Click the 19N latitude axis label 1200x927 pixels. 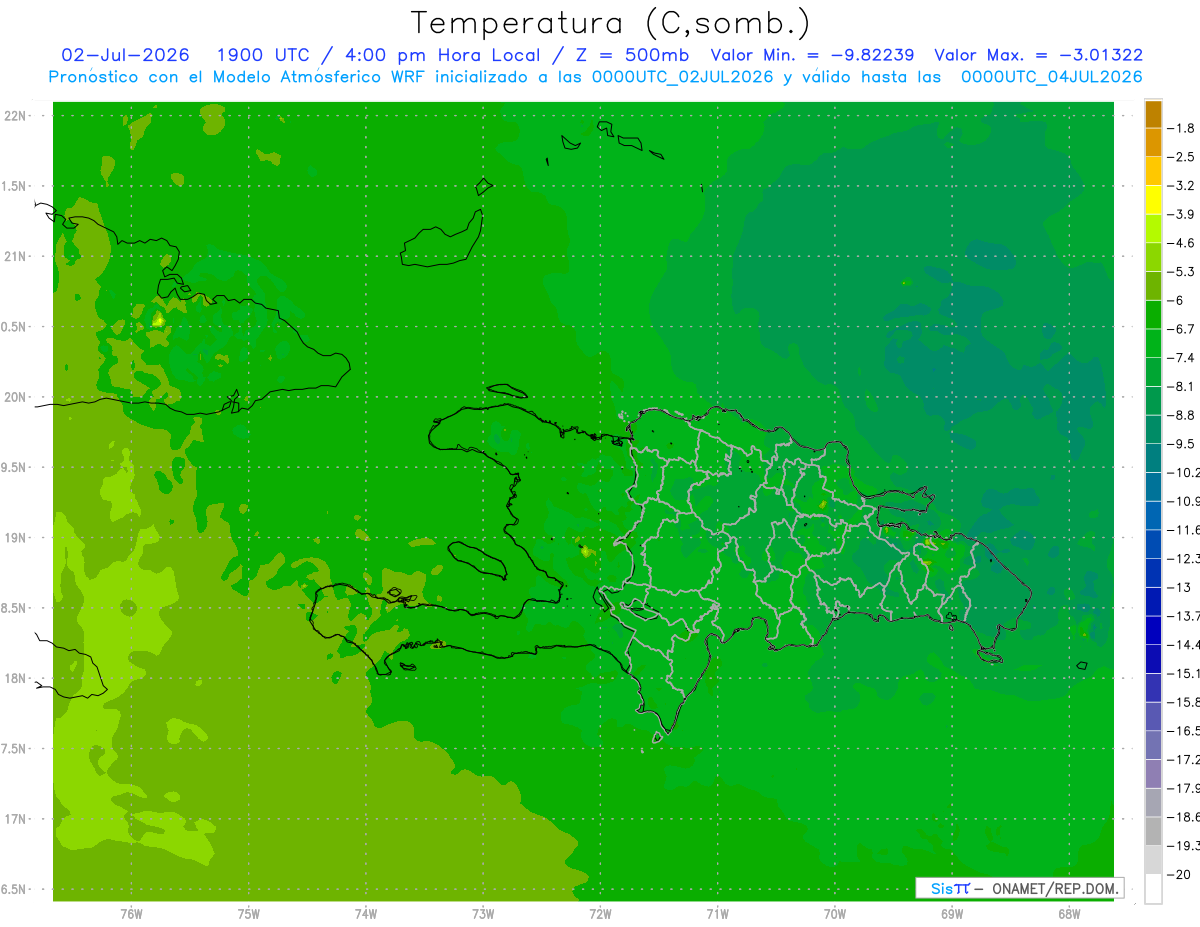[x=16, y=538]
